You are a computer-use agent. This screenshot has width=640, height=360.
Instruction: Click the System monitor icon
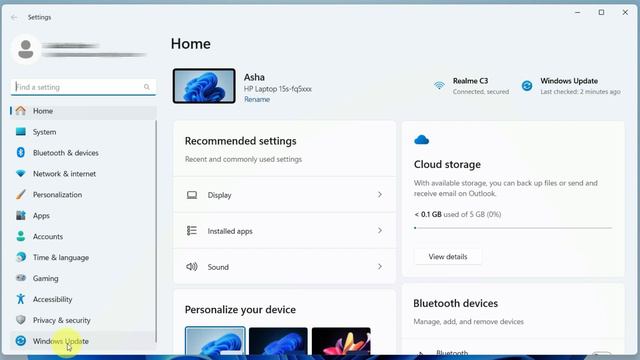[x=20, y=132]
